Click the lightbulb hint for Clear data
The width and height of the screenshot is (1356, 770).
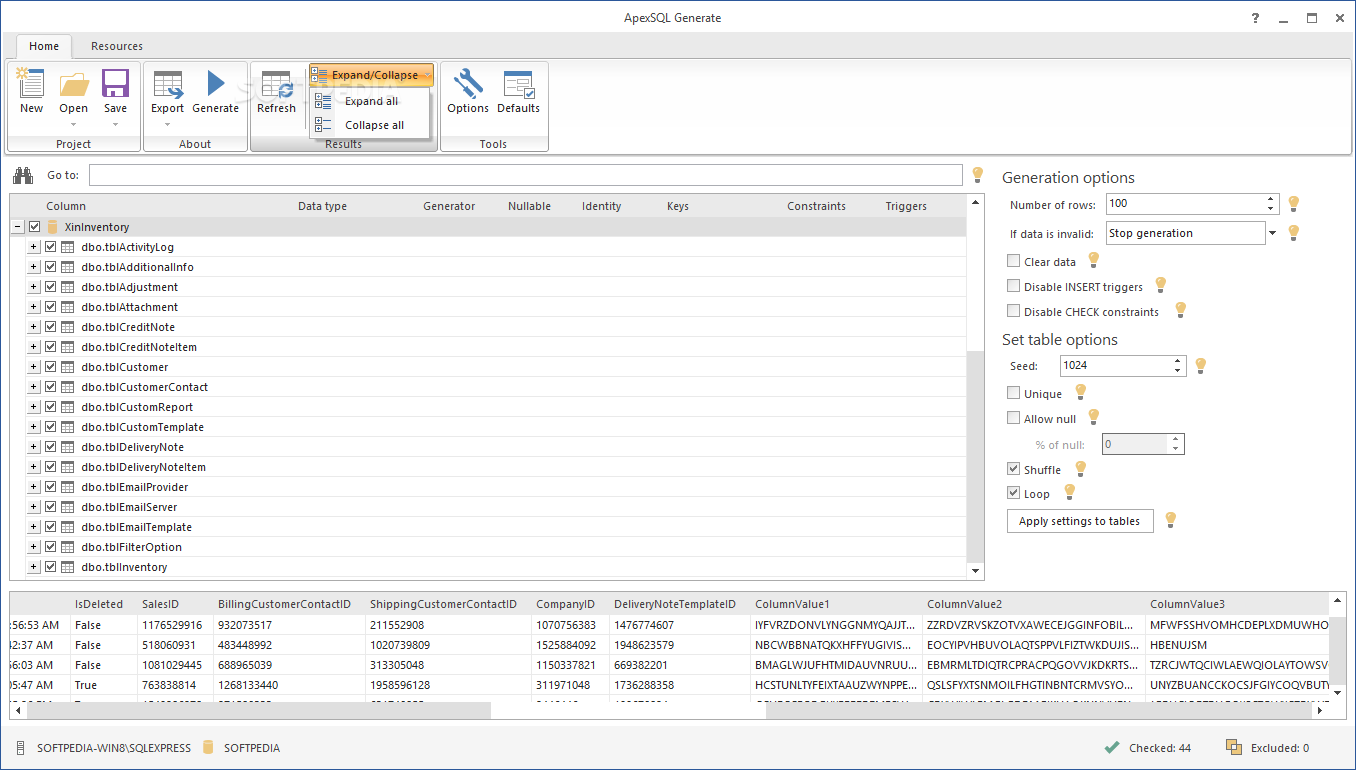pyautogui.click(x=1093, y=260)
